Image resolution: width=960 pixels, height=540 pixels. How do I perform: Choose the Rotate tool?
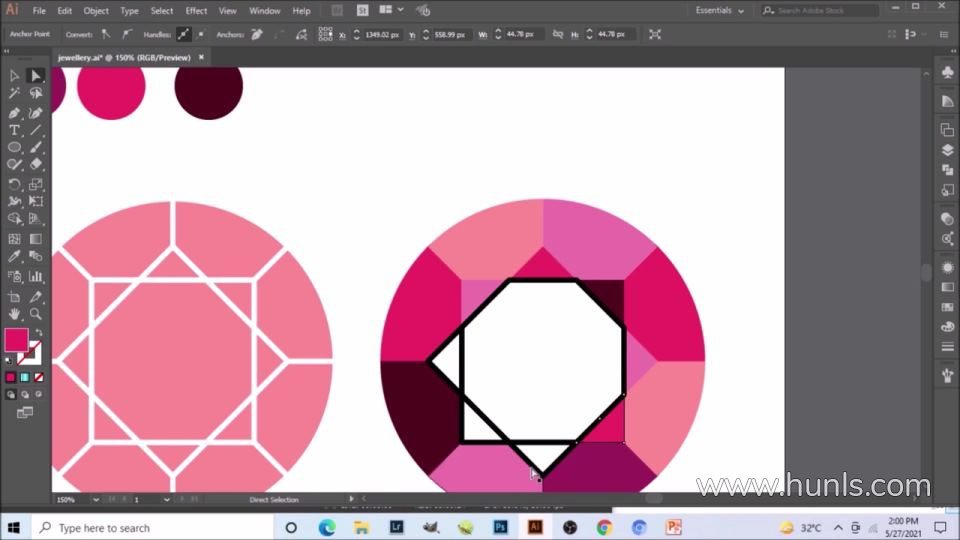(14, 184)
